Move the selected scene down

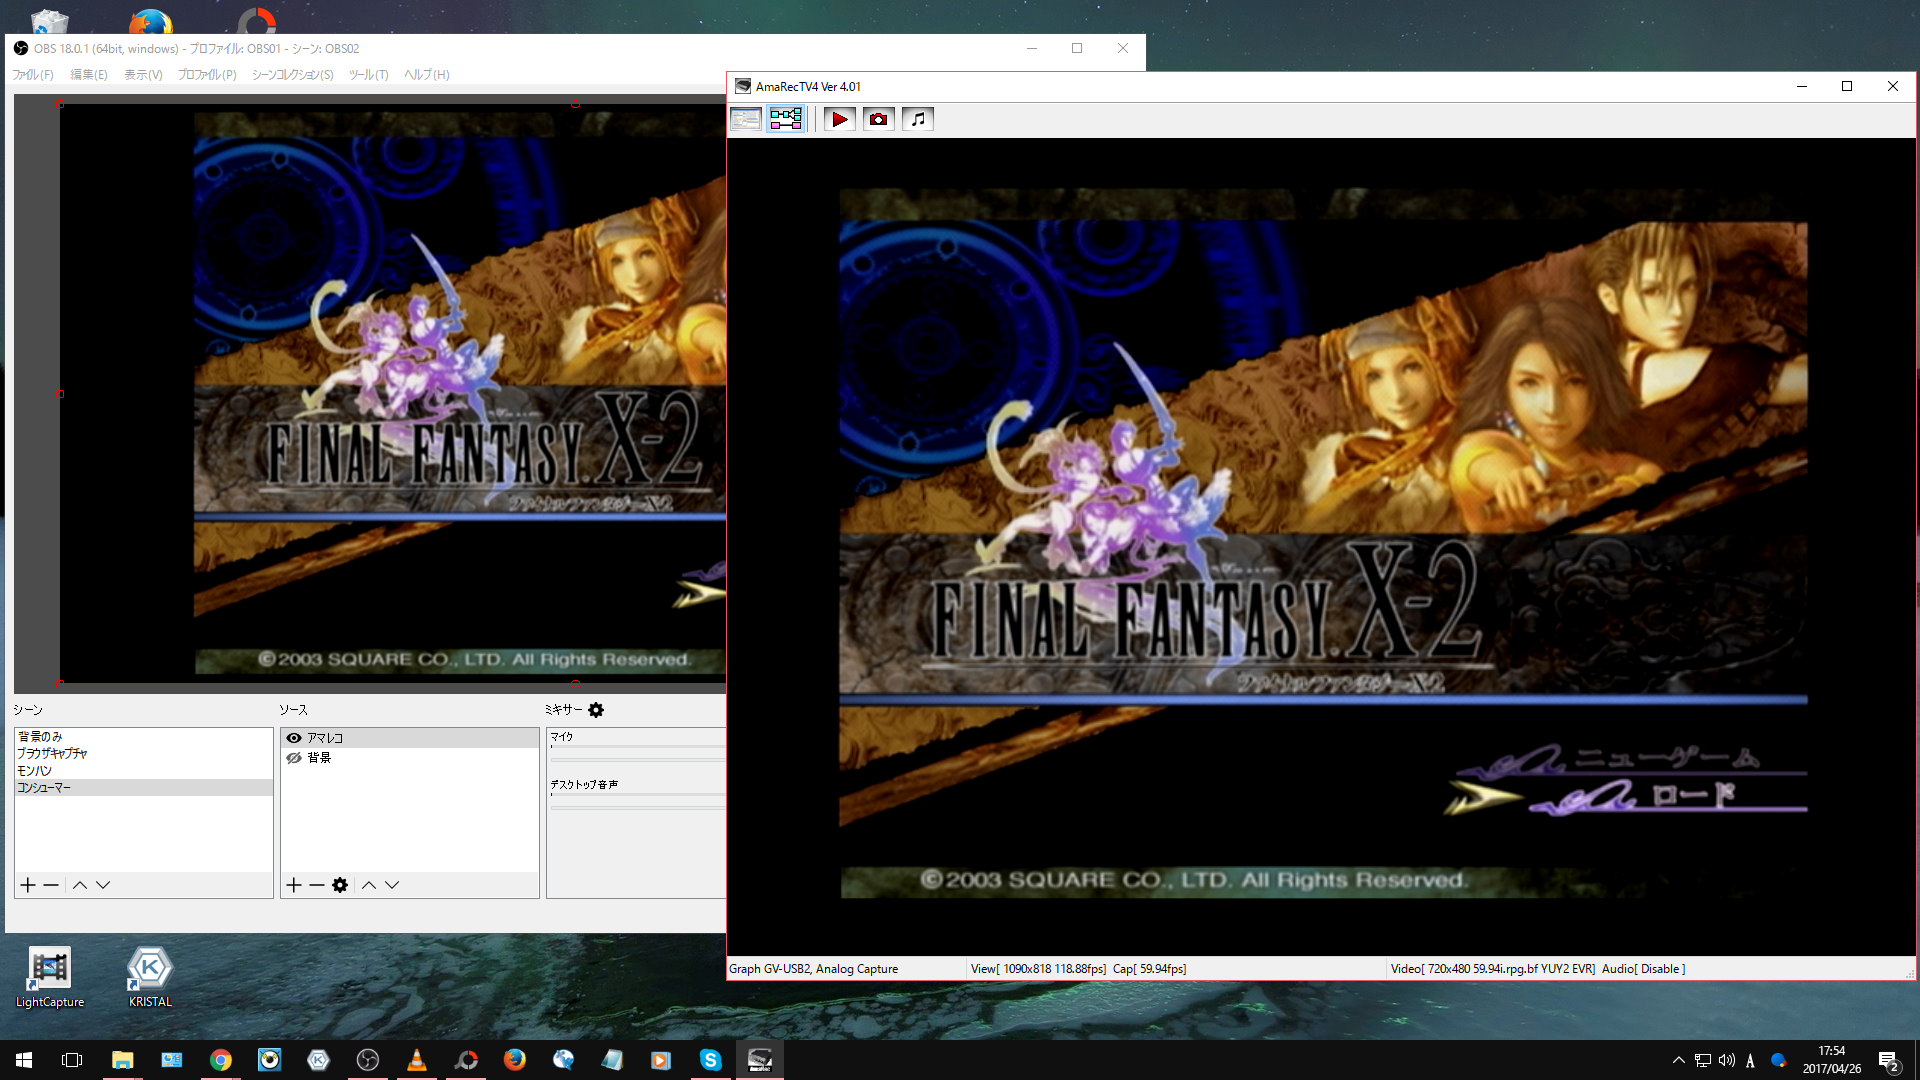click(103, 885)
